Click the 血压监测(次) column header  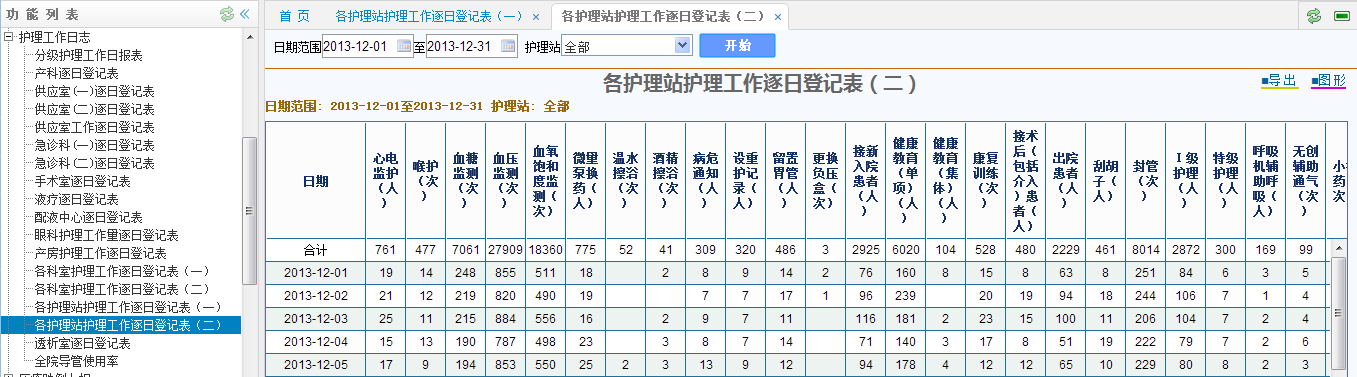(x=505, y=181)
